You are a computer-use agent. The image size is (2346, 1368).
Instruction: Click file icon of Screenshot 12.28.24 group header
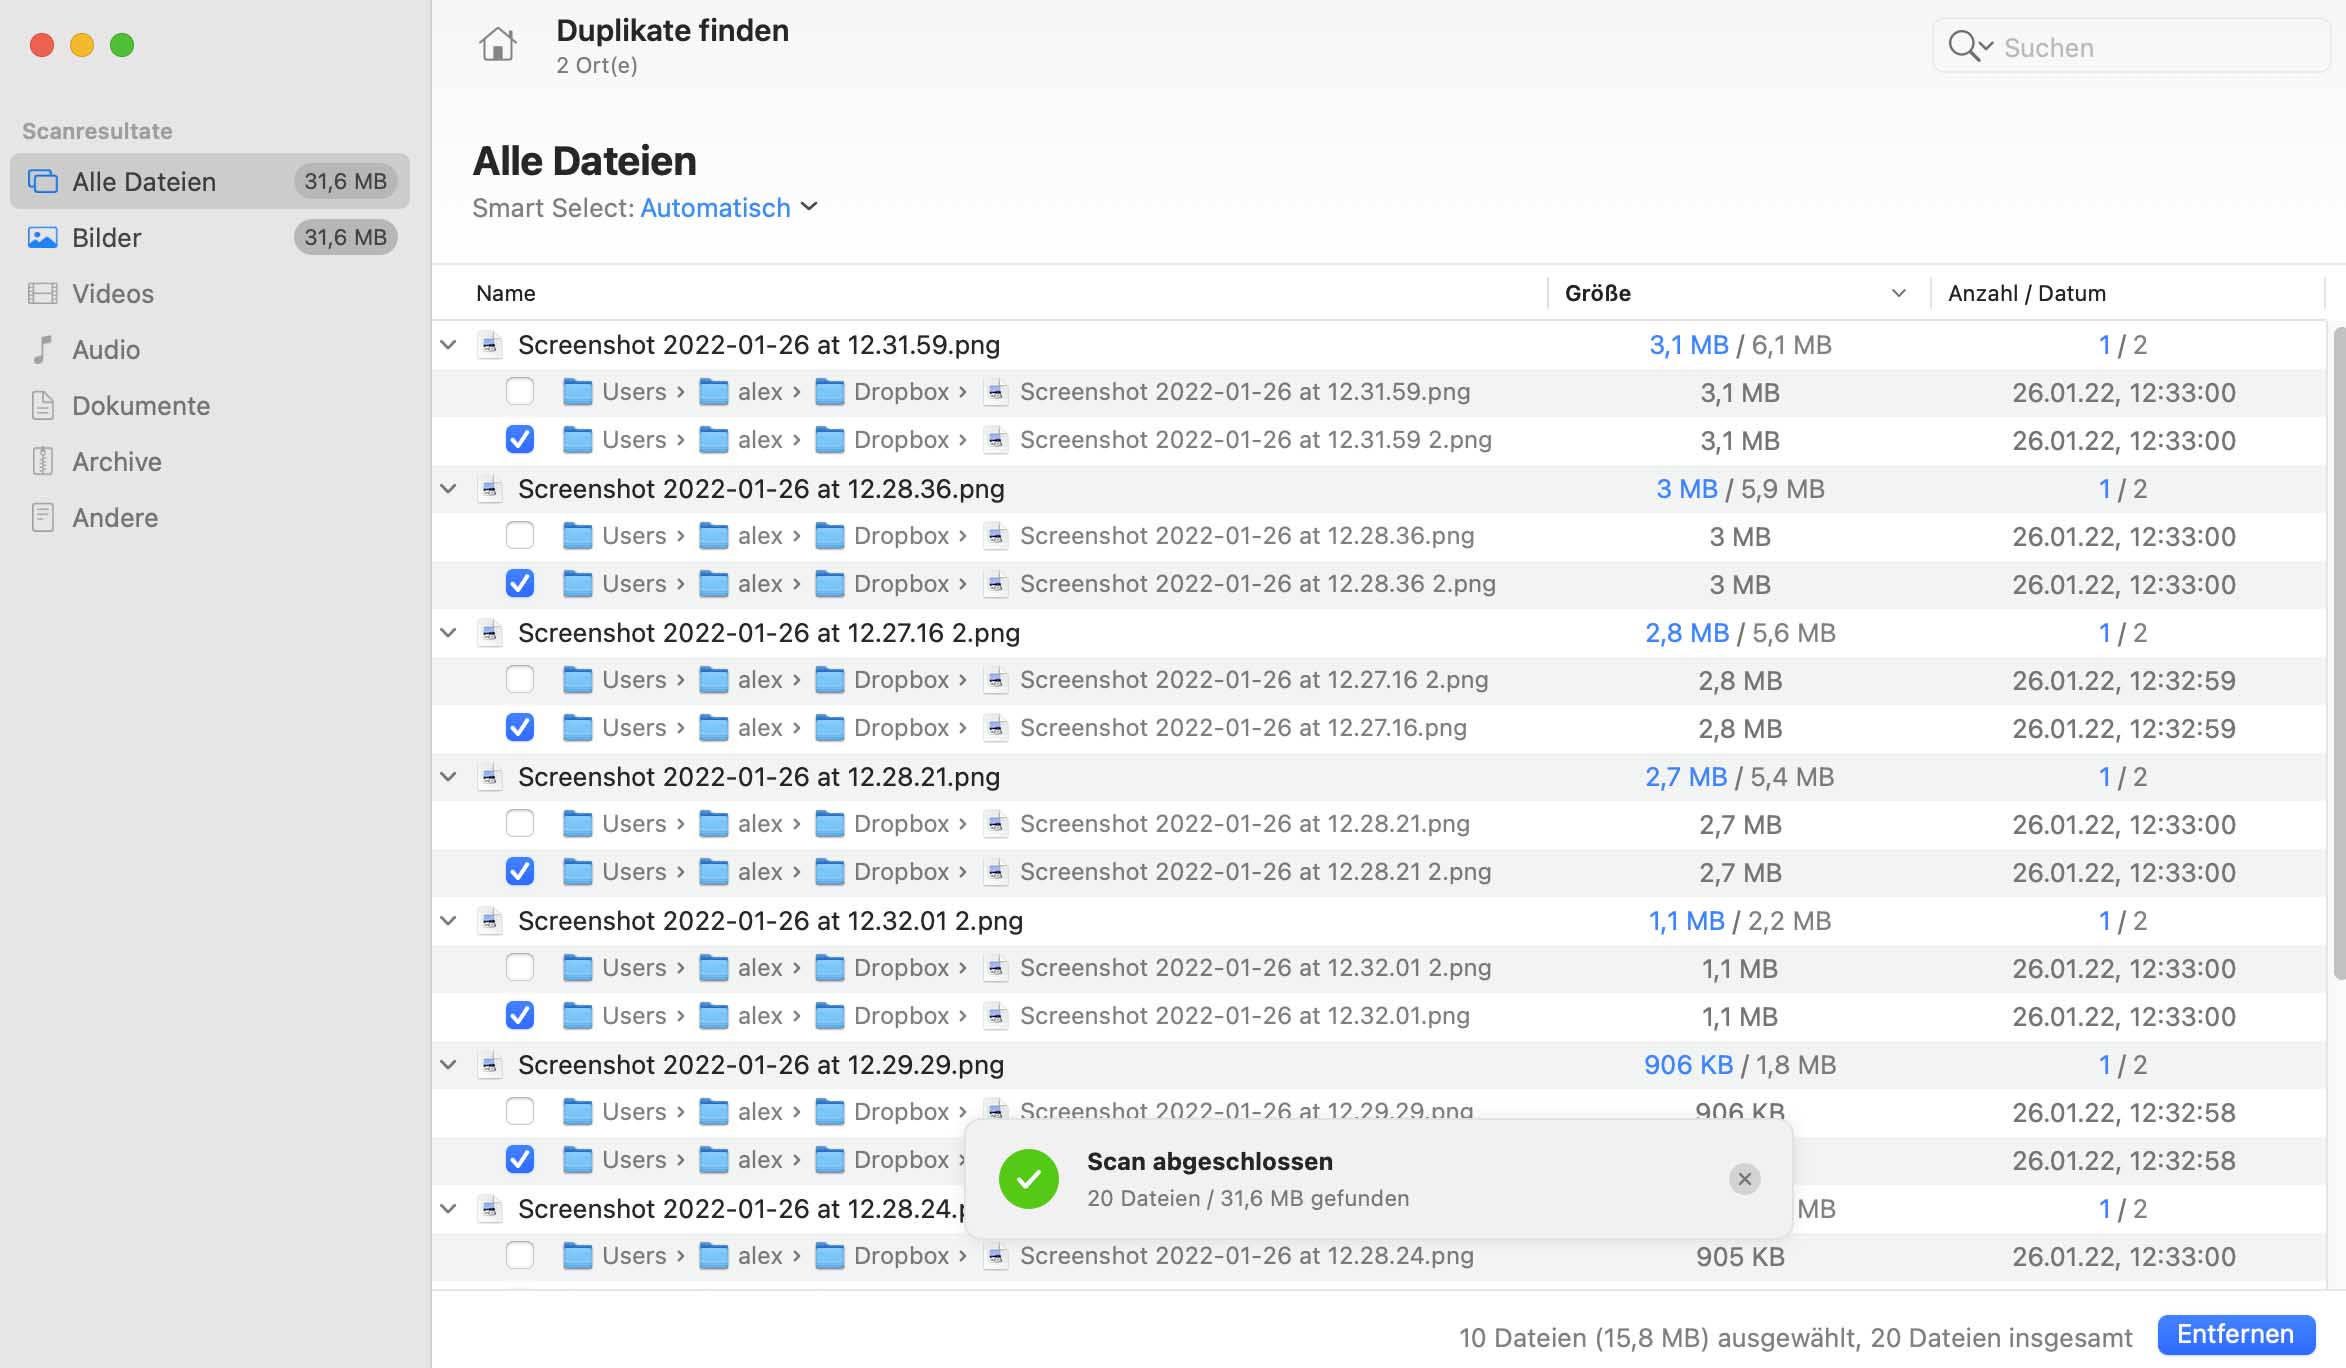pyautogui.click(x=489, y=1209)
